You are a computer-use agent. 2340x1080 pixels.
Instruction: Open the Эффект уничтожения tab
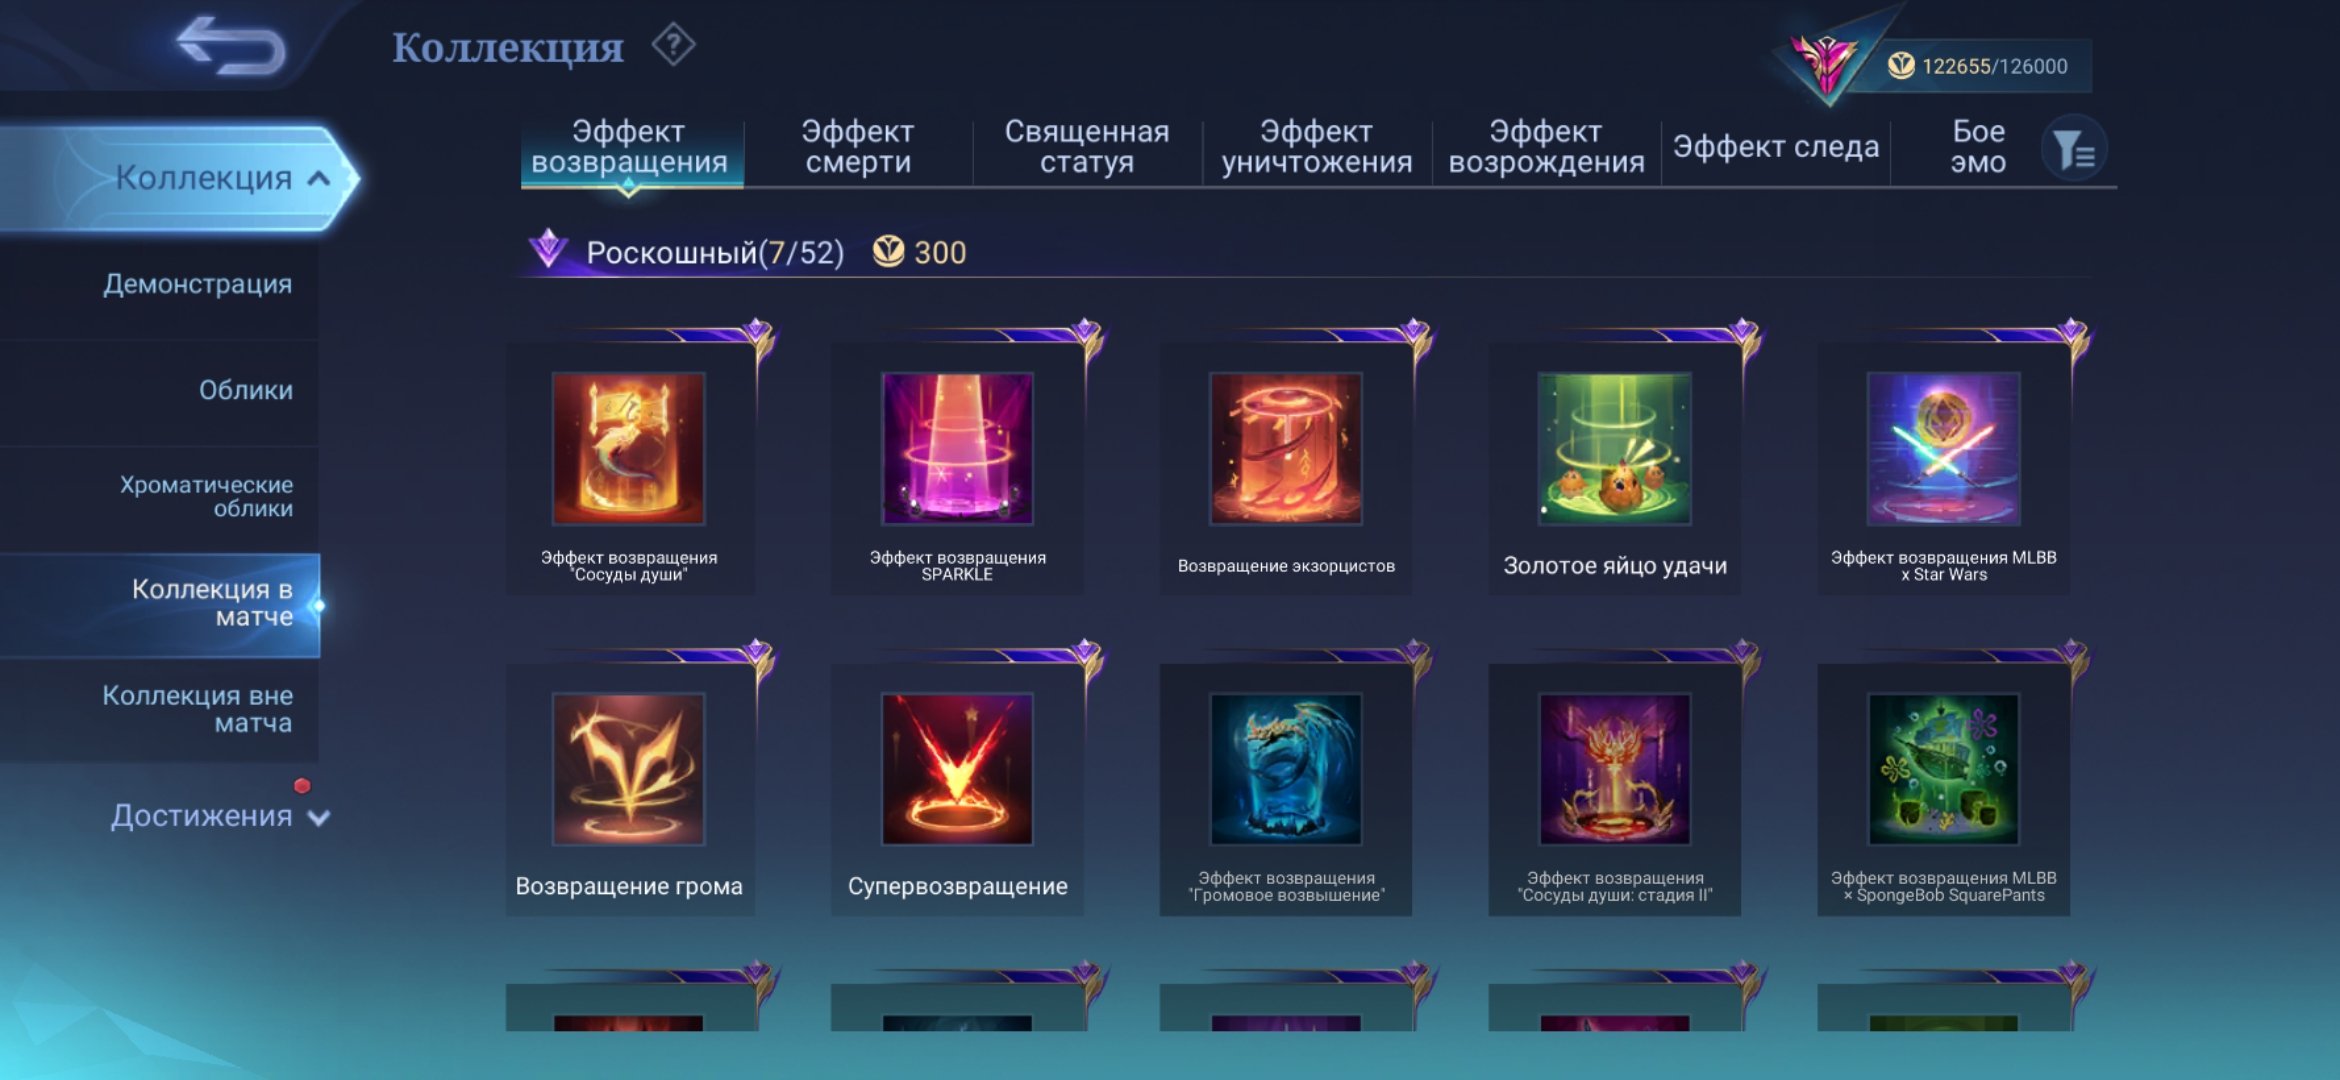(1316, 147)
